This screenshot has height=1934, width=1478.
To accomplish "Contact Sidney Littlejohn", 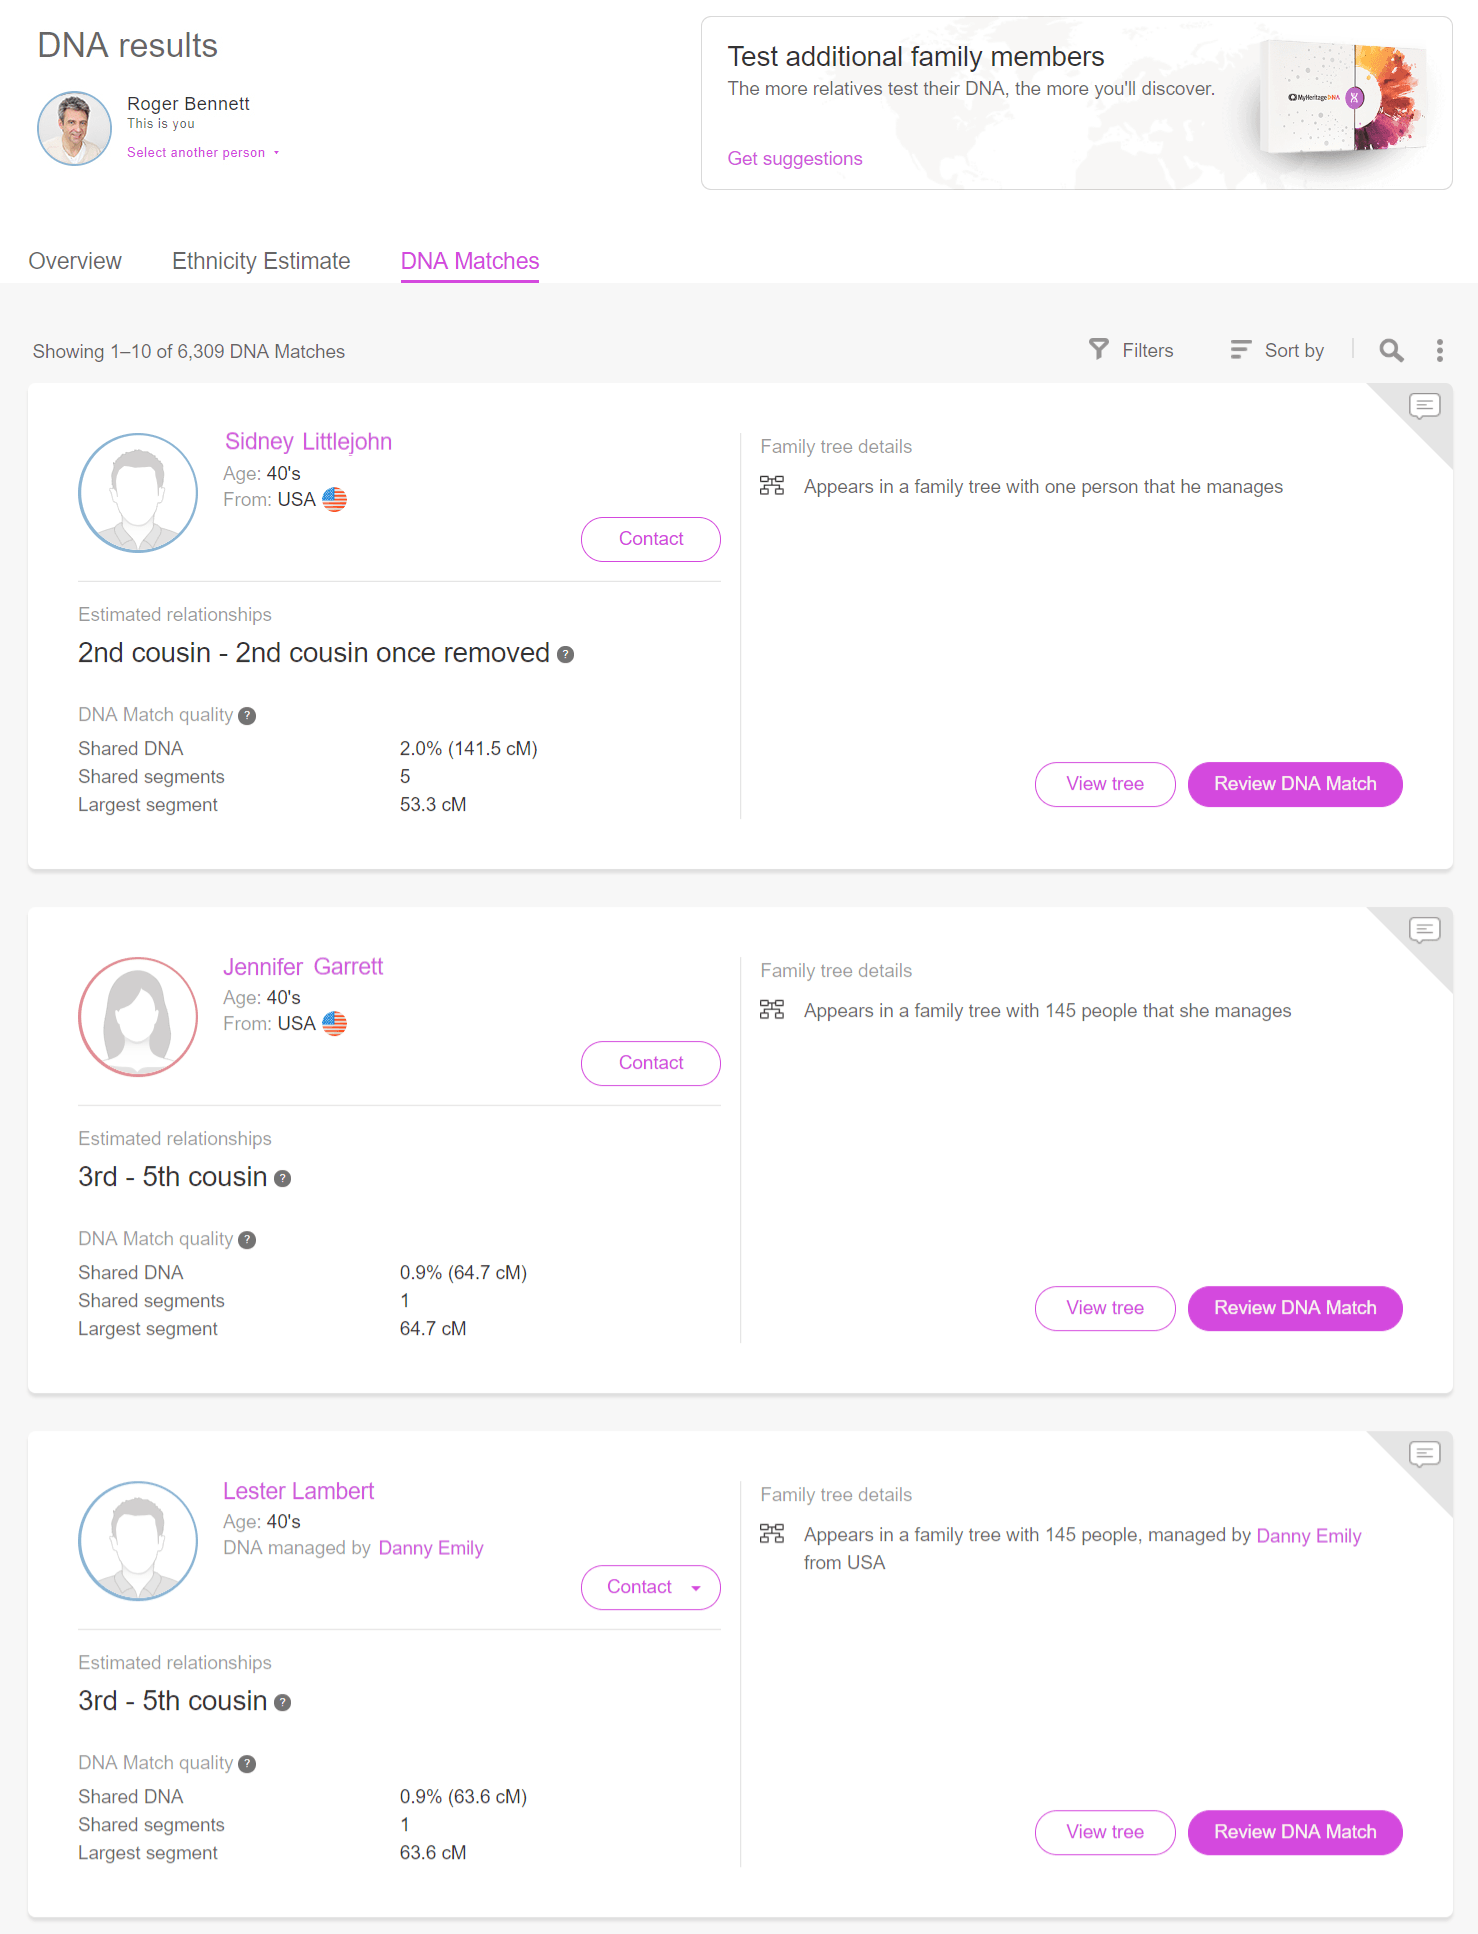I will 651,539.
